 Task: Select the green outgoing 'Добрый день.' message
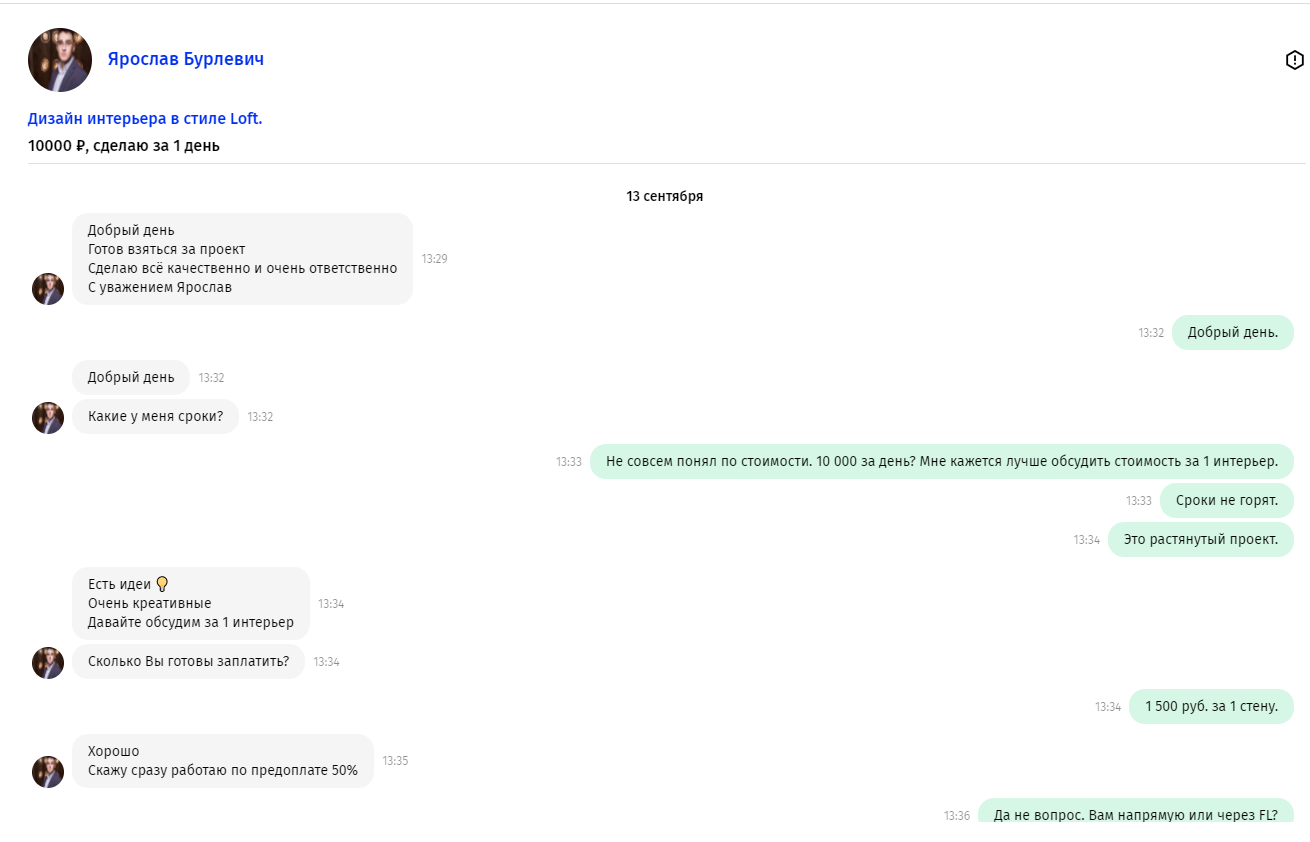pyautogui.click(x=1232, y=333)
